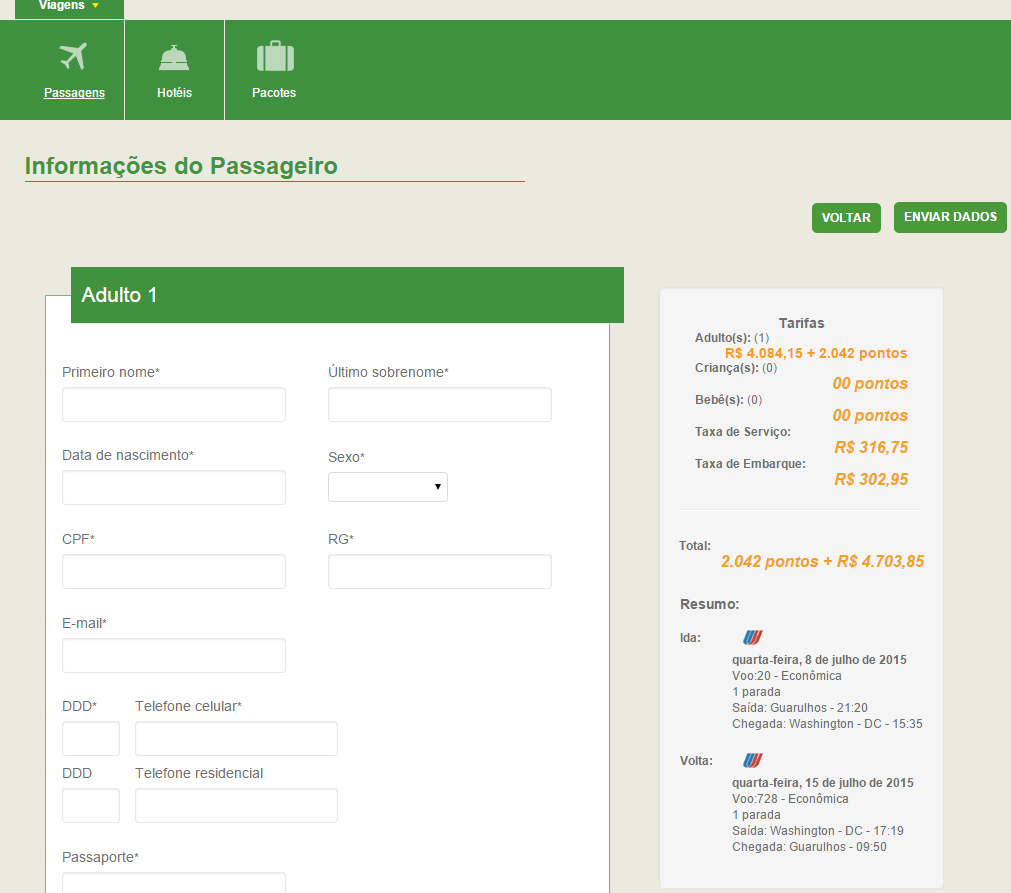
Task: Open the Passagens tab
Action: 74,93
